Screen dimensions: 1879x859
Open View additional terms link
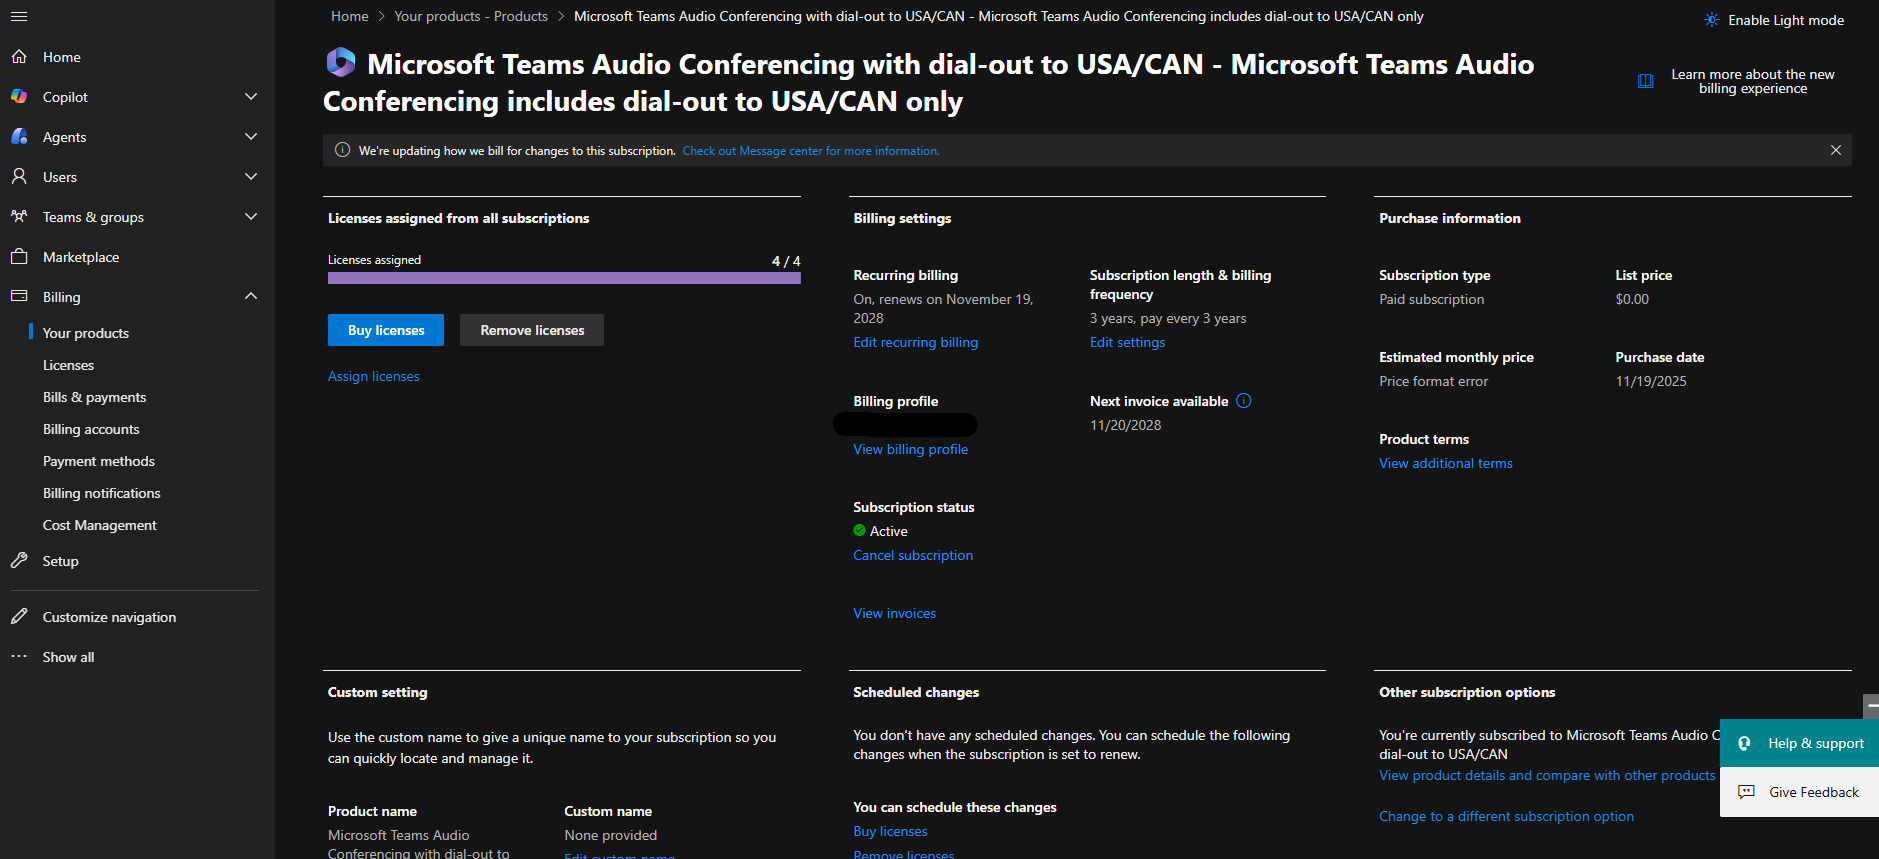click(x=1446, y=463)
